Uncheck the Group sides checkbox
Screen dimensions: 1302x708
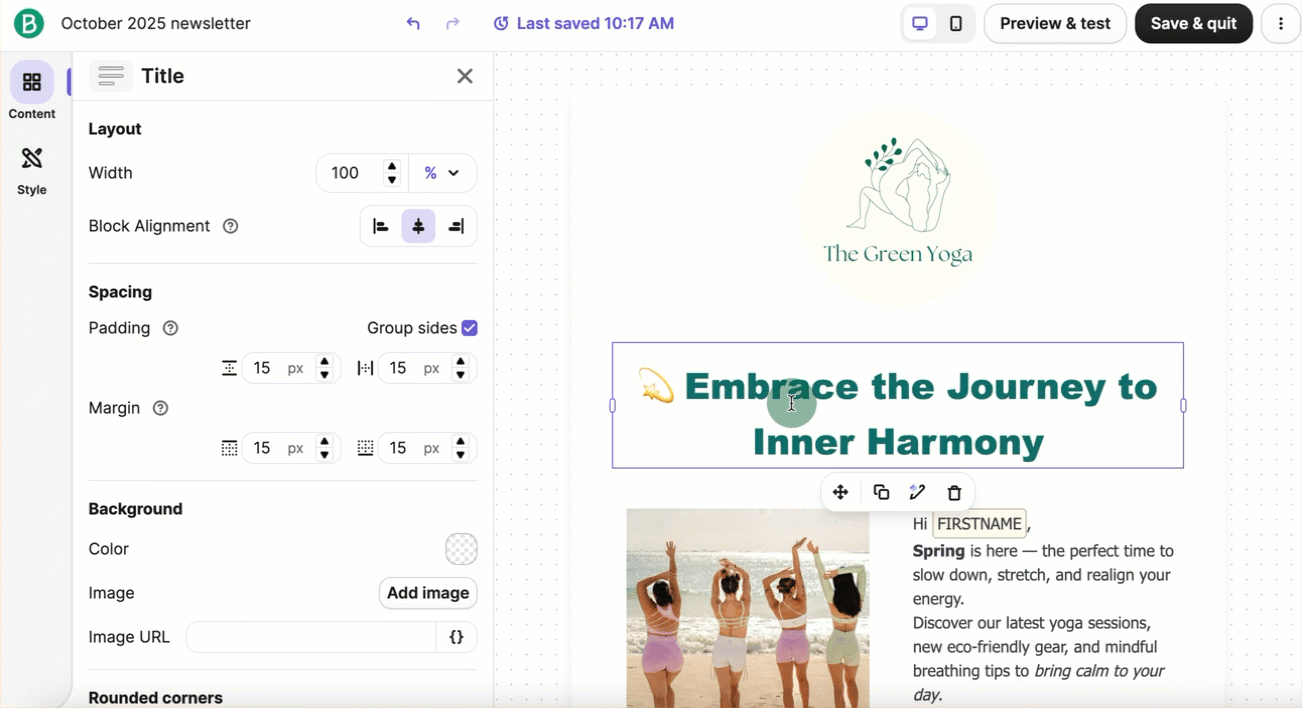tap(469, 328)
